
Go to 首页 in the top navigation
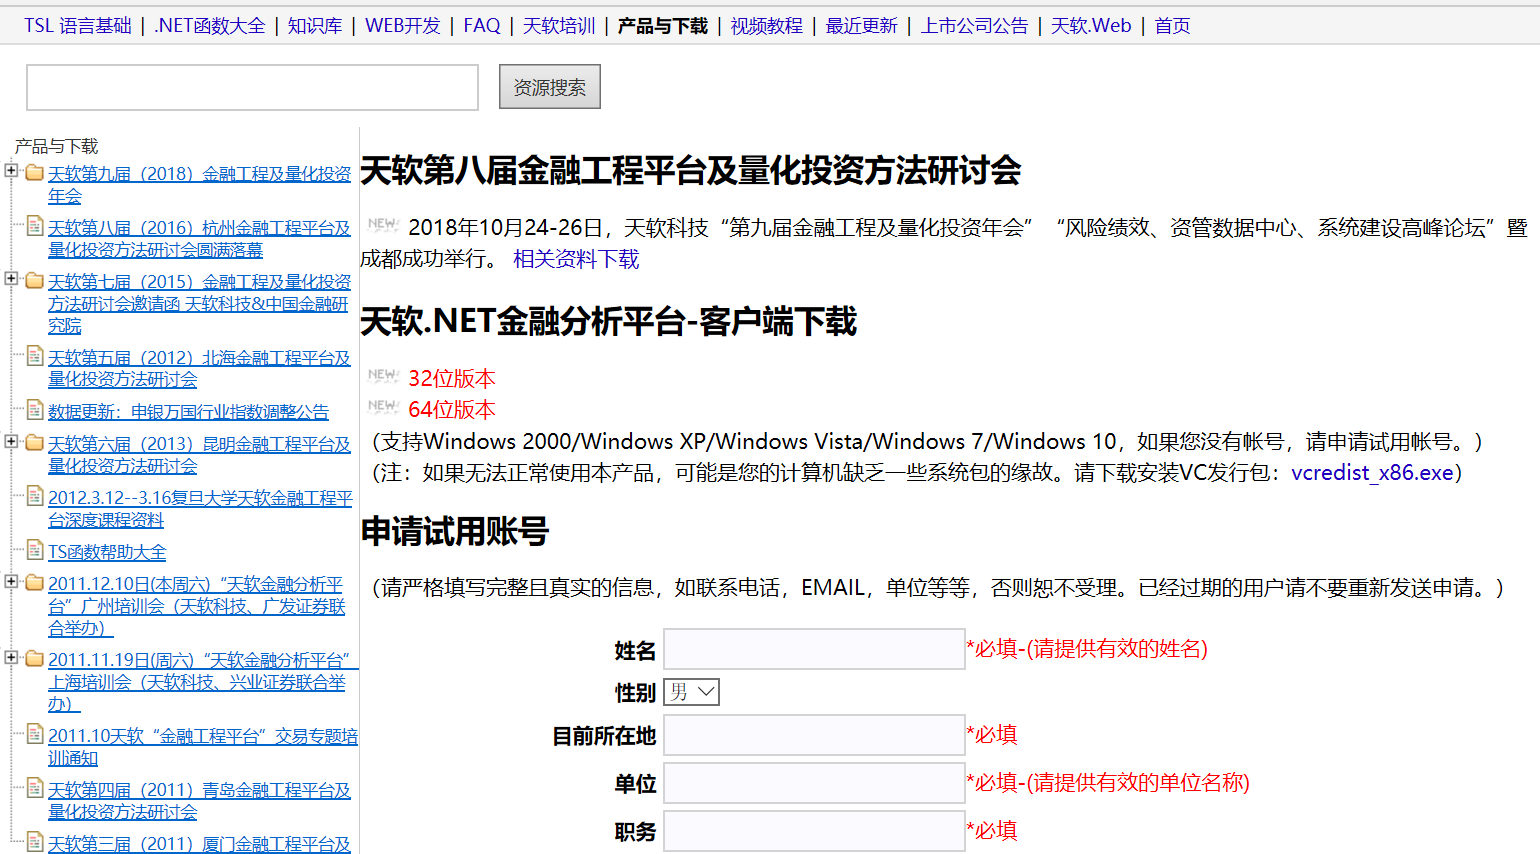pos(1172,26)
